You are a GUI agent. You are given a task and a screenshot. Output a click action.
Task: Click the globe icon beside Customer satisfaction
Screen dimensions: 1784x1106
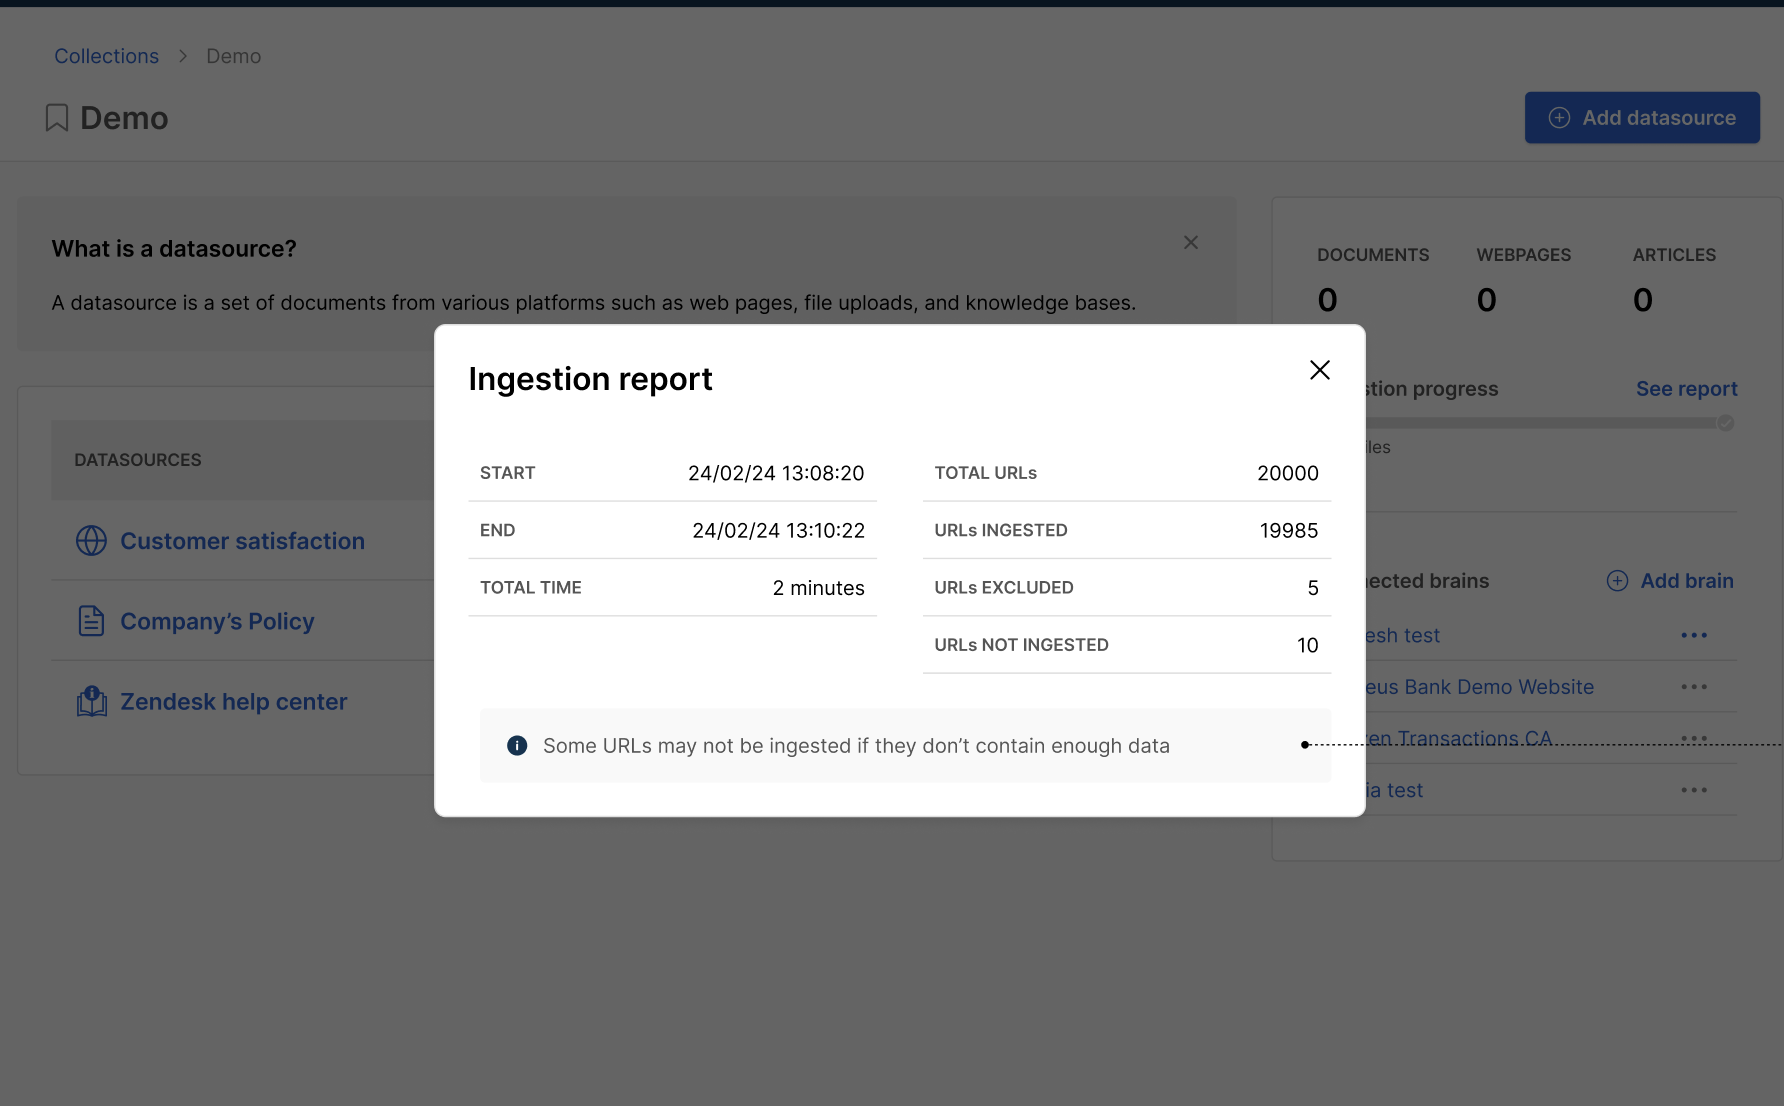click(x=91, y=541)
